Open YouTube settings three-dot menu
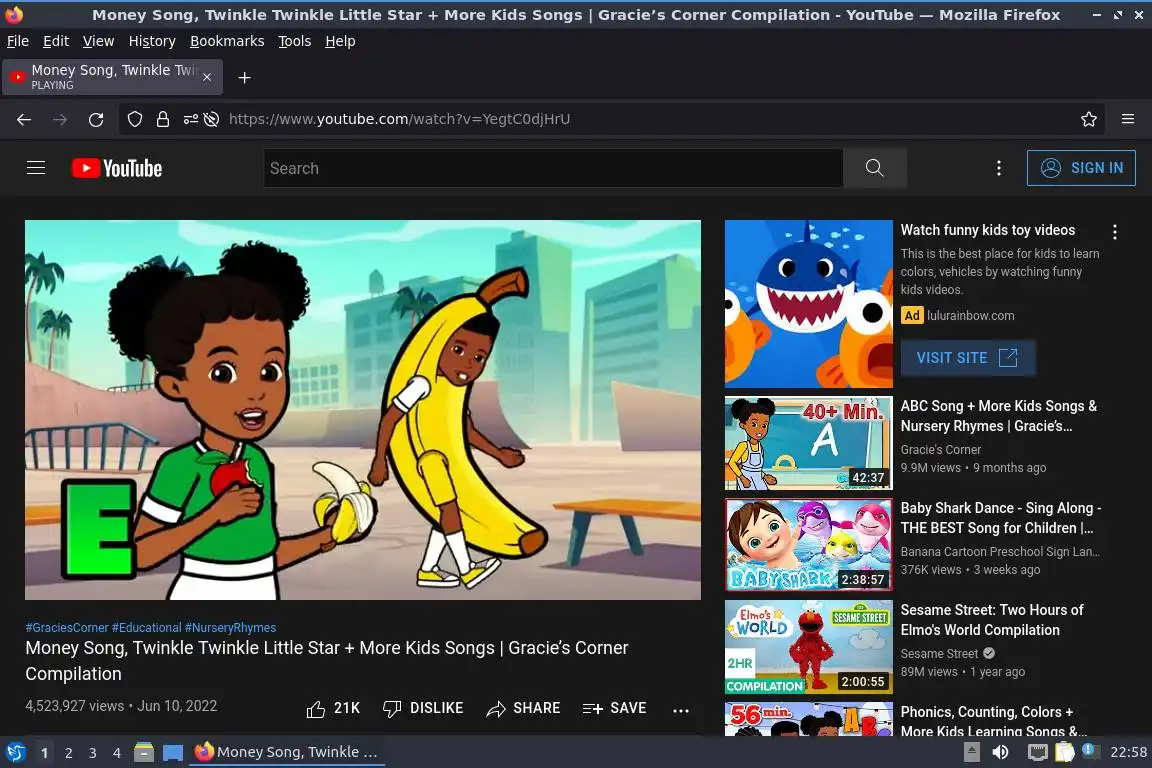This screenshot has width=1152, height=768. coord(998,168)
